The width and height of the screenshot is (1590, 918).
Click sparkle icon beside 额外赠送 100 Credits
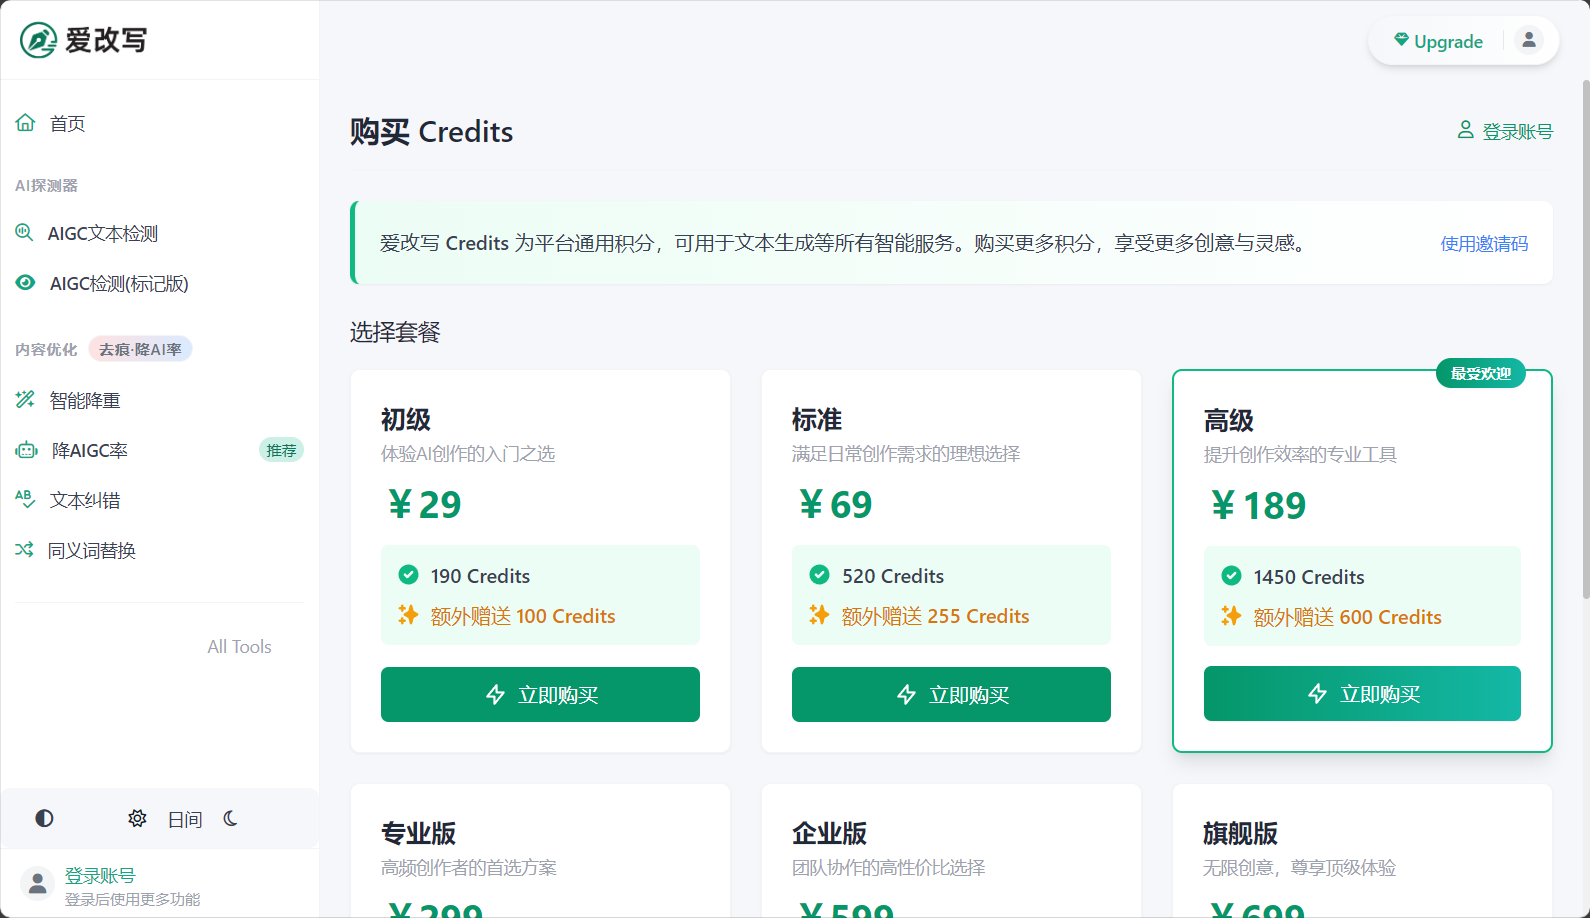[x=407, y=614]
